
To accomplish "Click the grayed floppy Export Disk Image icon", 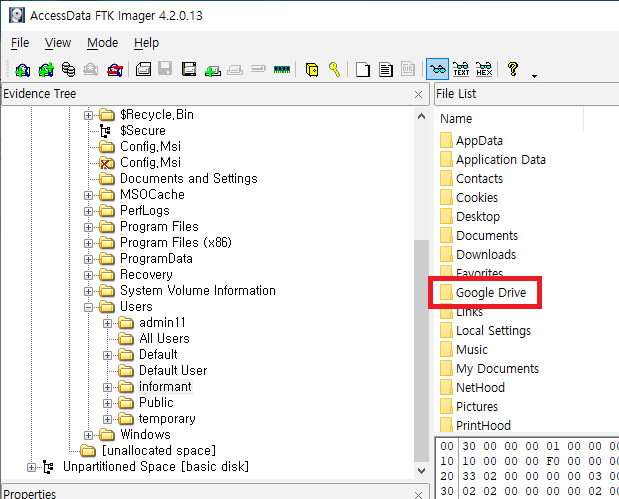I will tap(165, 69).
